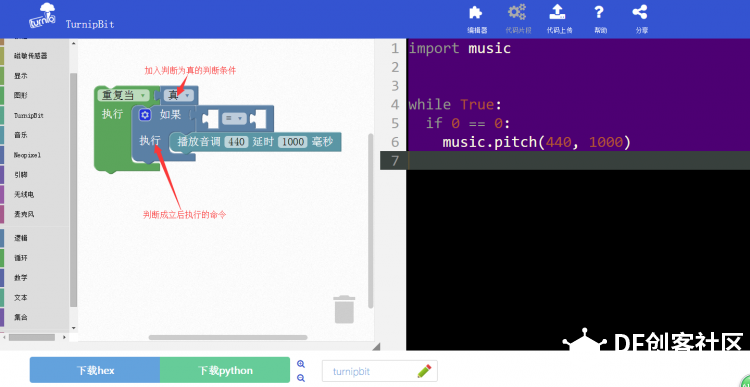Open the 帮助 question mark help

[x=599, y=13]
